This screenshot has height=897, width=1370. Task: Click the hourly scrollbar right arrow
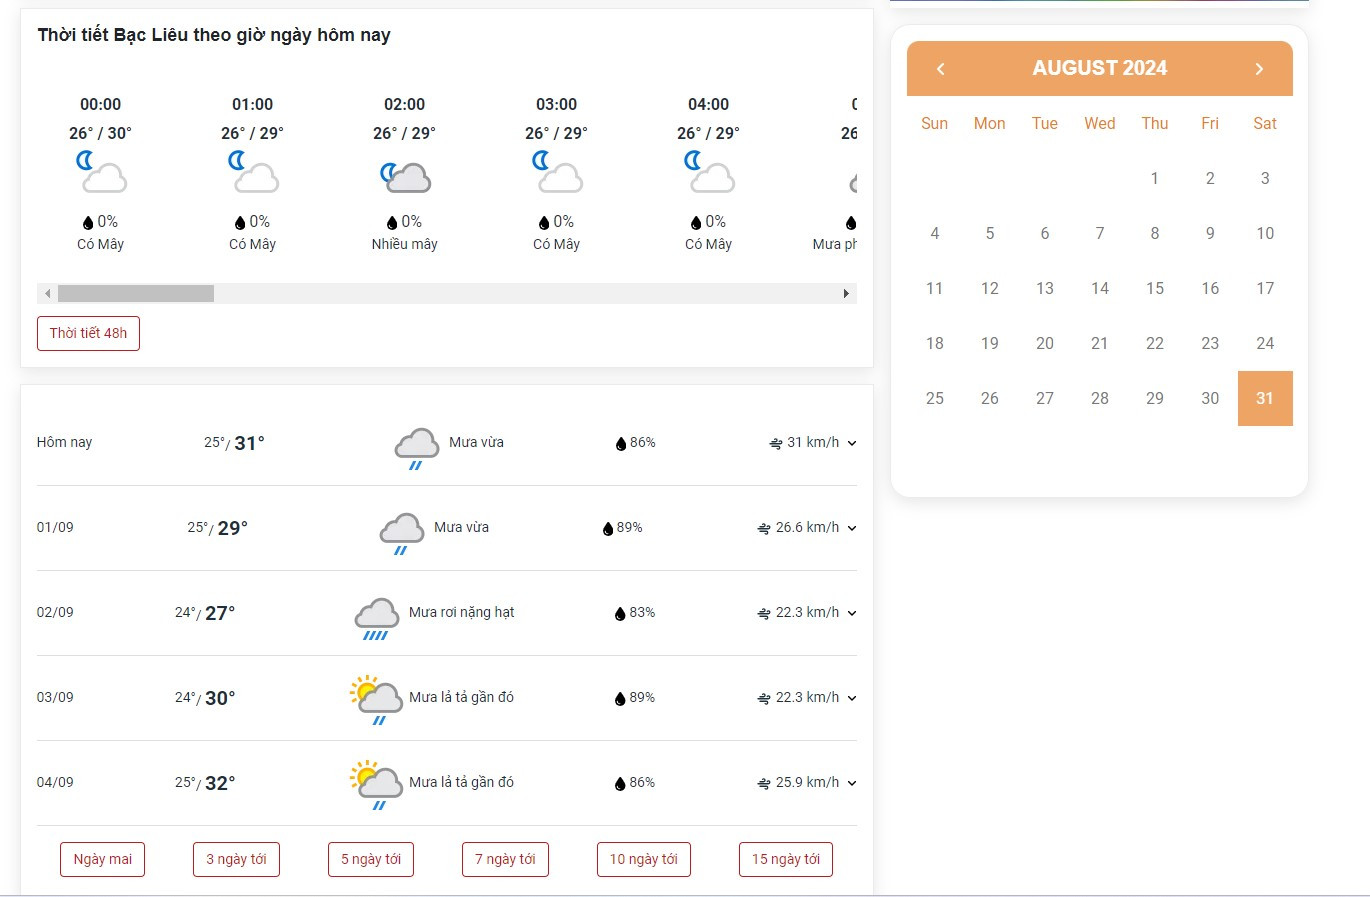(846, 293)
